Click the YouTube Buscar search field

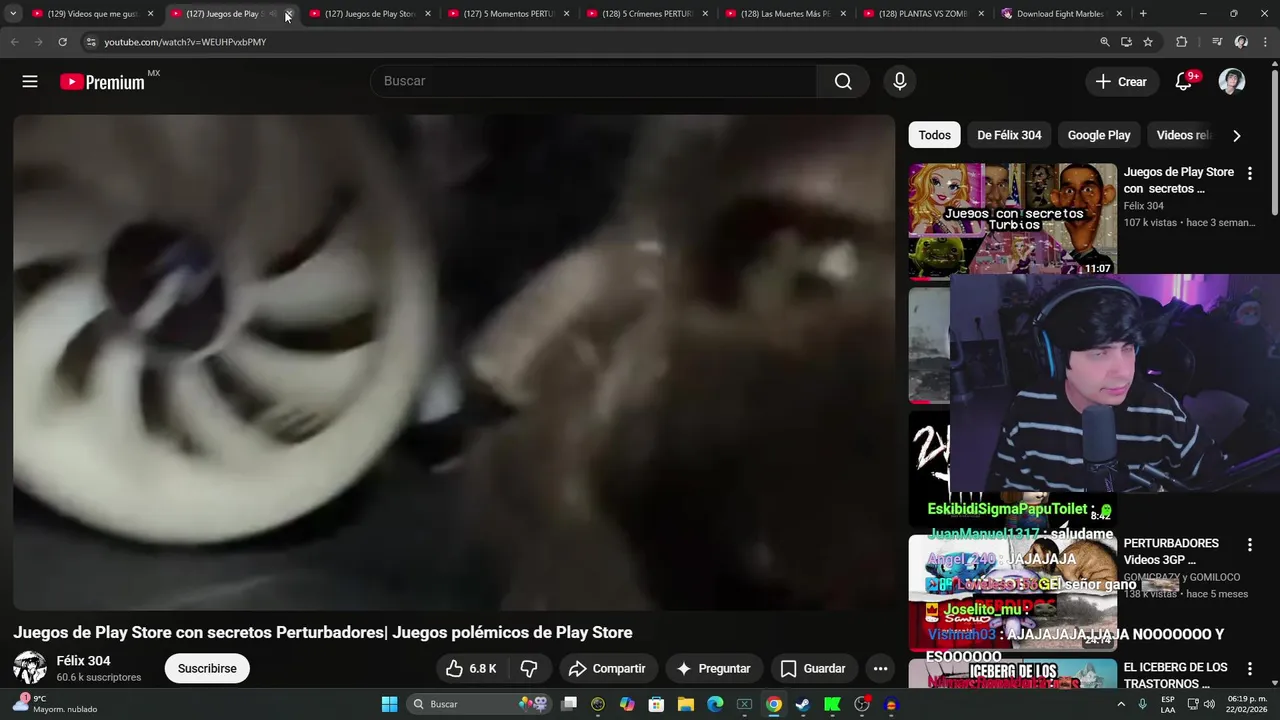594,81
